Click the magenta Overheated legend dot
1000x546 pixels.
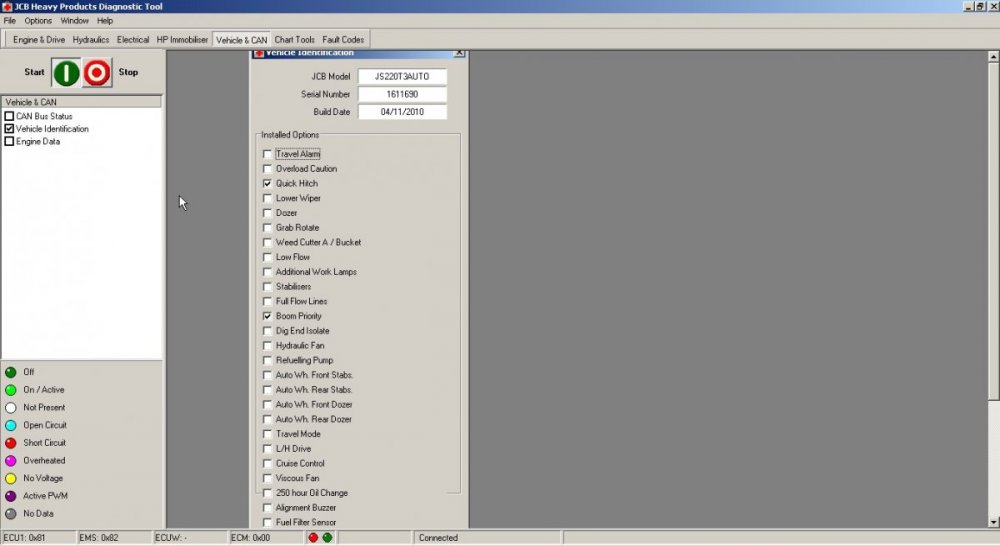pyautogui.click(x=11, y=461)
